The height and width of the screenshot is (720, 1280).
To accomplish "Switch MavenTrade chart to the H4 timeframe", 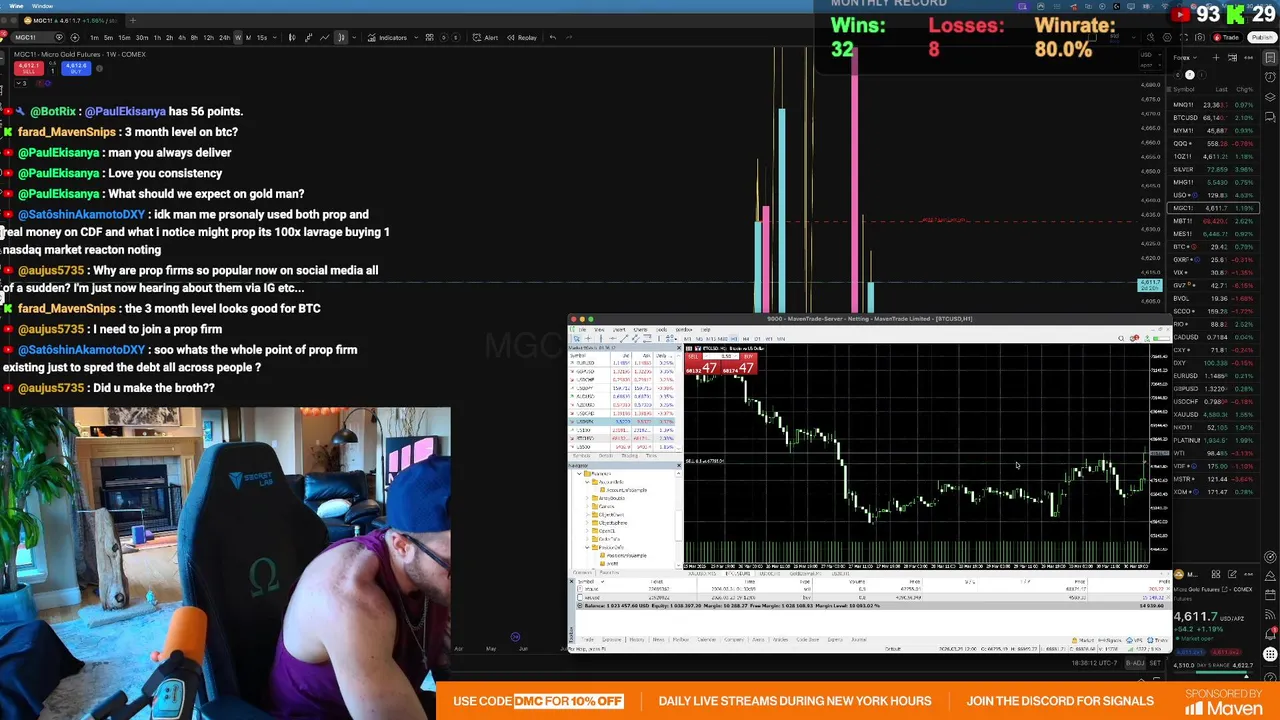I will (x=745, y=339).
